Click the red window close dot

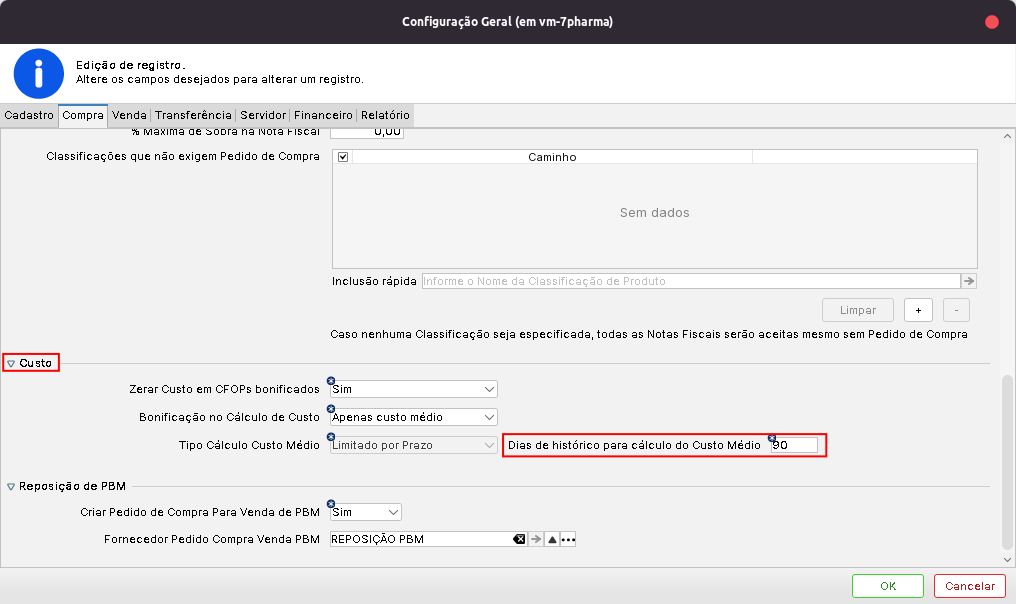click(x=992, y=21)
